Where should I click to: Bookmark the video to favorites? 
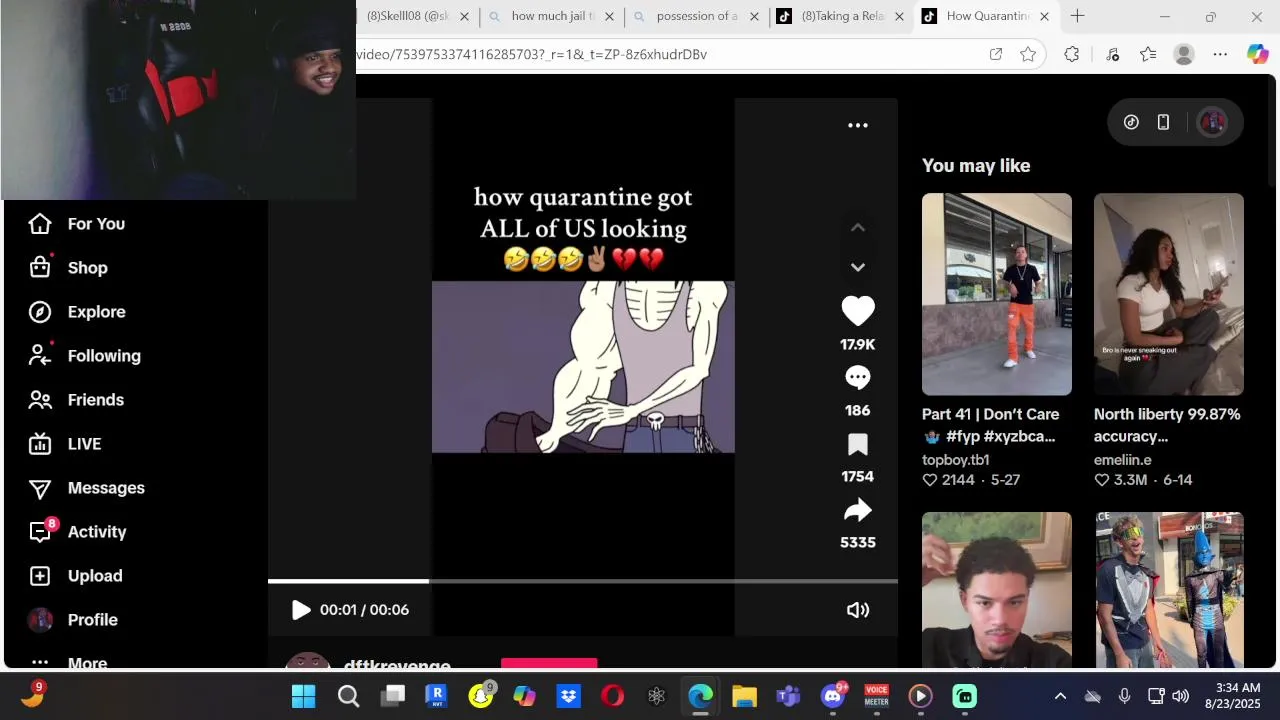click(858, 444)
